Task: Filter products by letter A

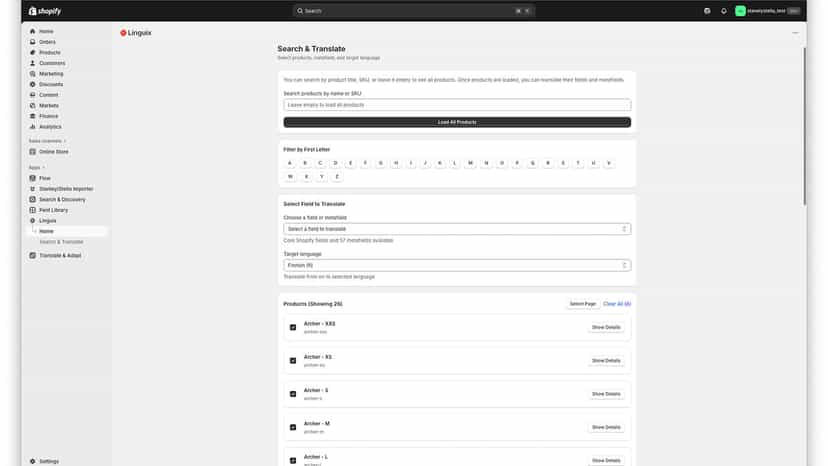Action: point(289,163)
